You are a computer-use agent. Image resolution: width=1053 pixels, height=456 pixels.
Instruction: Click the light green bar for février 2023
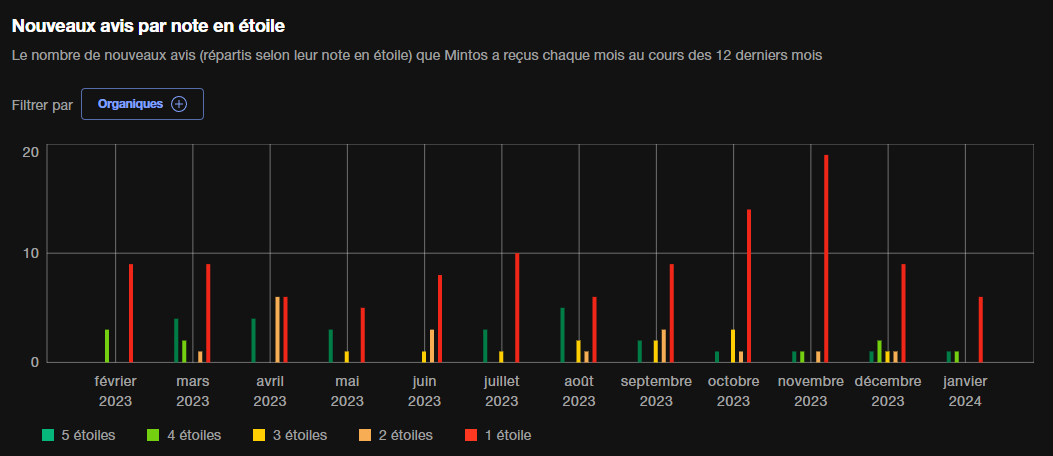107,345
